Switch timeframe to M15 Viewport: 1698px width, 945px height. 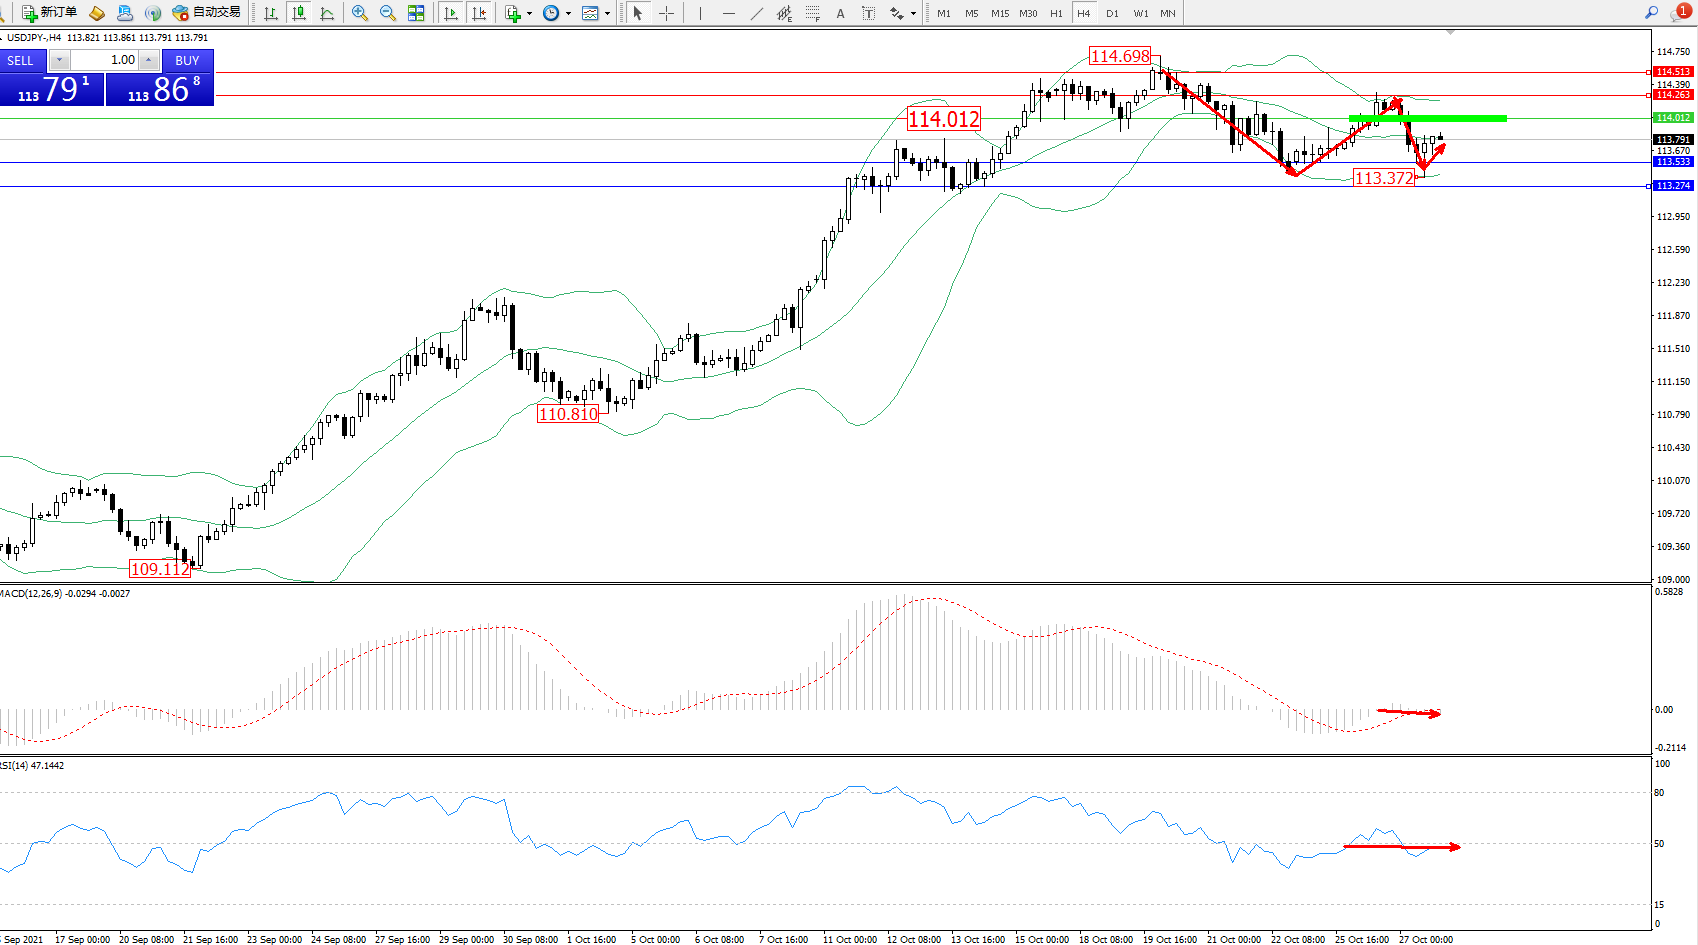[x=1000, y=14]
